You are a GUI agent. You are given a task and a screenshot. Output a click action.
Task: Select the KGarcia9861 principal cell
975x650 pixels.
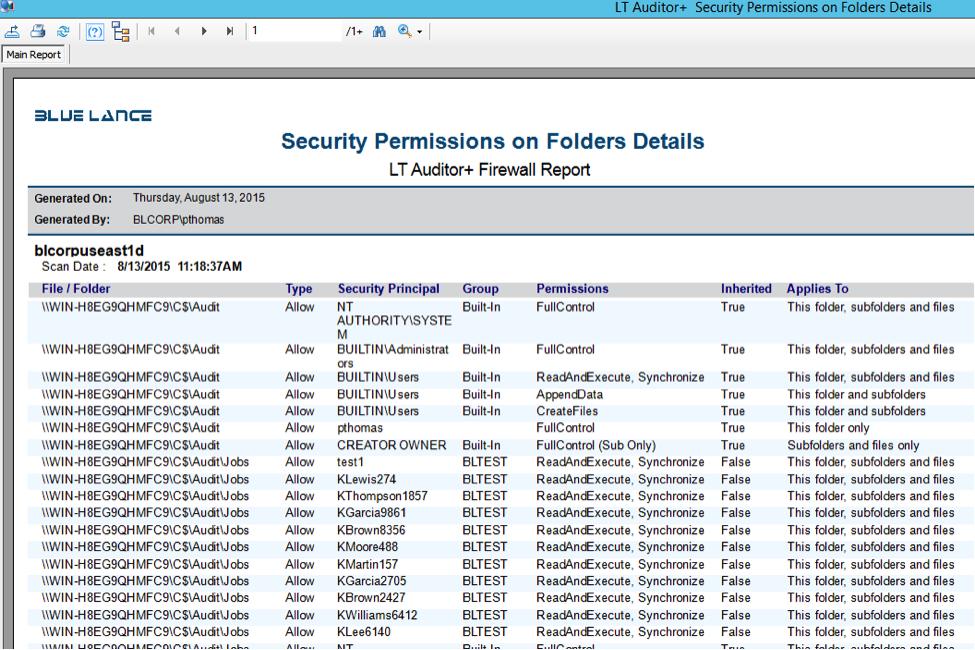tap(372, 513)
